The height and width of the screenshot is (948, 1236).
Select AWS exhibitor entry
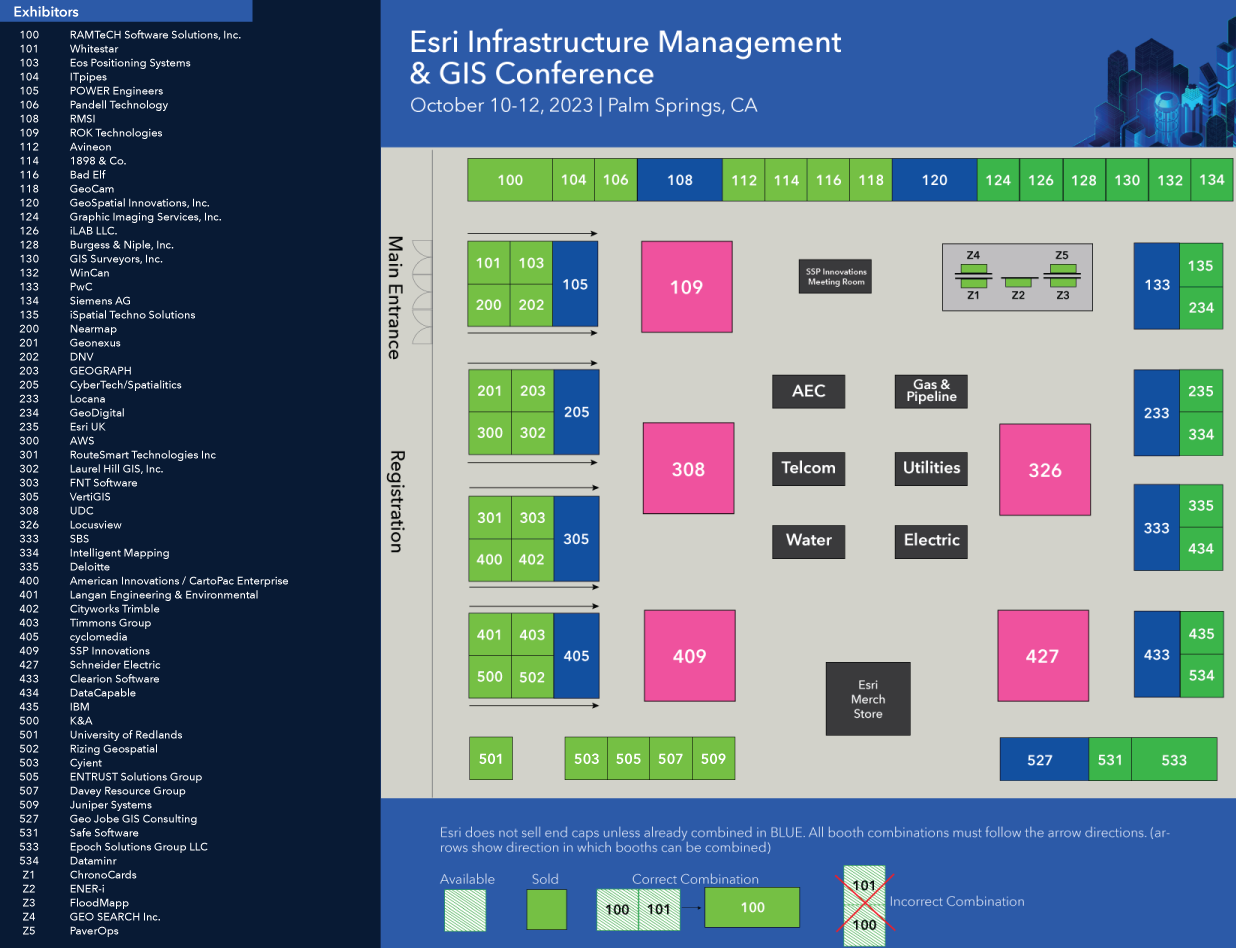[82, 441]
